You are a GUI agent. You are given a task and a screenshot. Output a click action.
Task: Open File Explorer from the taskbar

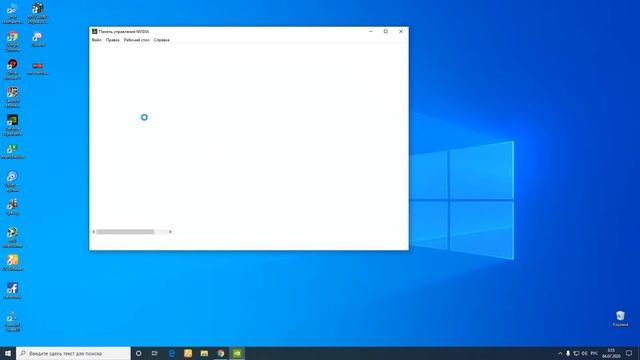click(x=204, y=353)
